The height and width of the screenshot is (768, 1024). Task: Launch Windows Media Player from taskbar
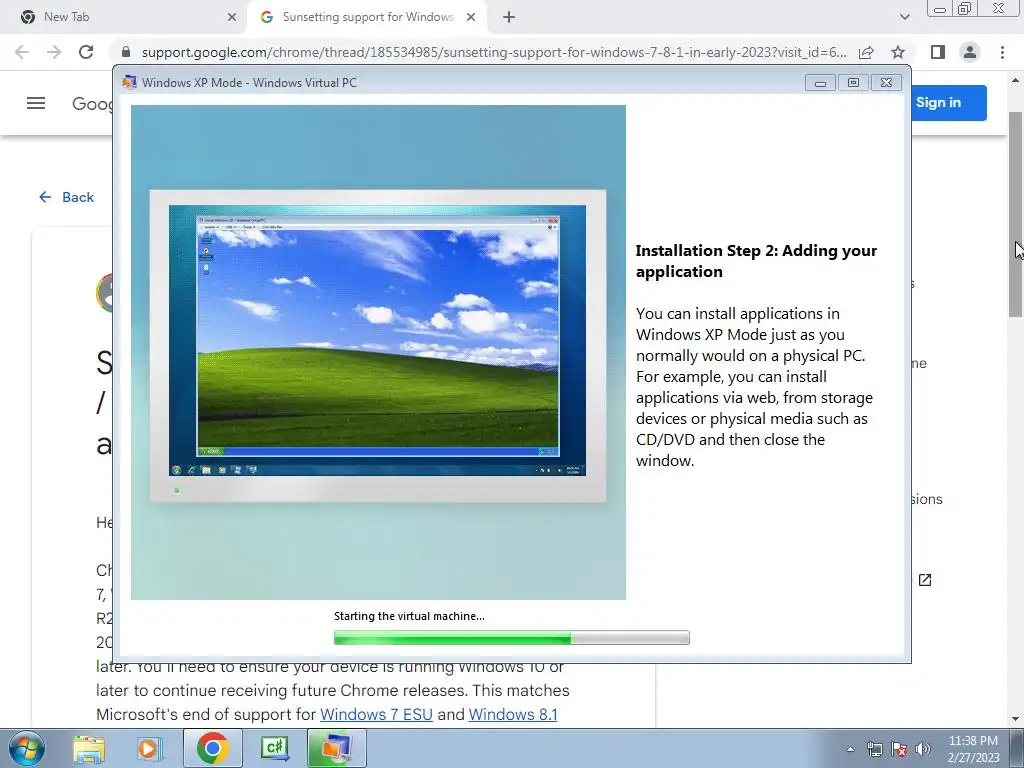pyautogui.click(x=148, y=748)
